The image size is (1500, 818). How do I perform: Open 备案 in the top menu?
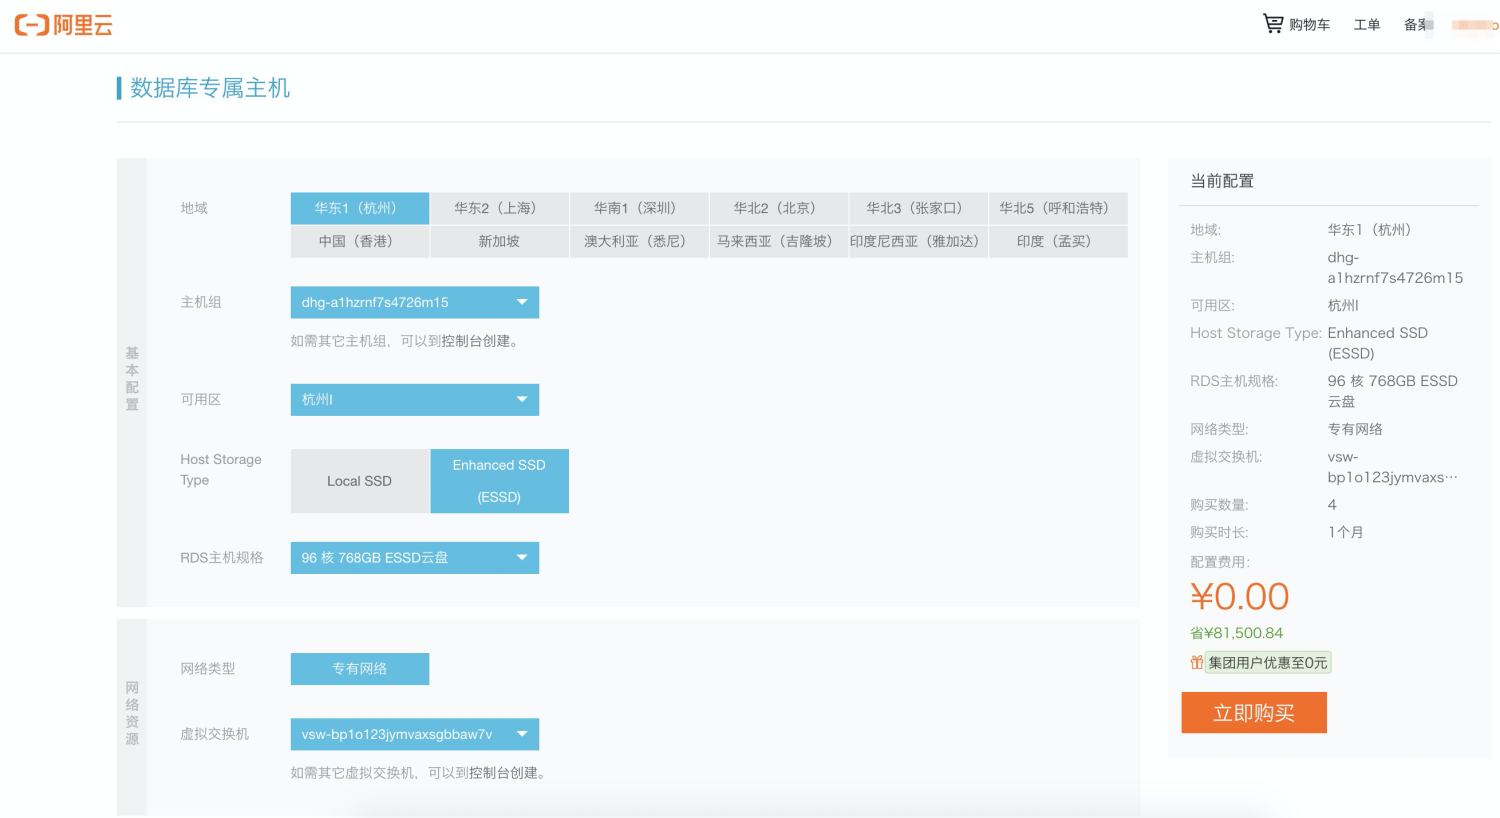point(1418,25)
